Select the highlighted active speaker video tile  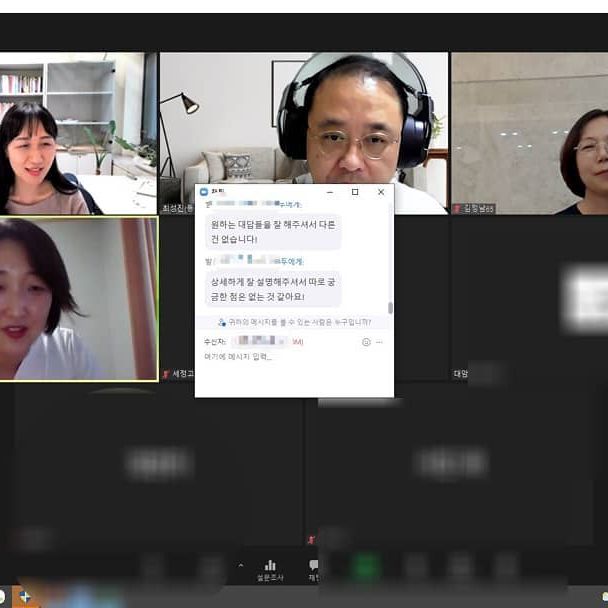(x=78, y=299)
